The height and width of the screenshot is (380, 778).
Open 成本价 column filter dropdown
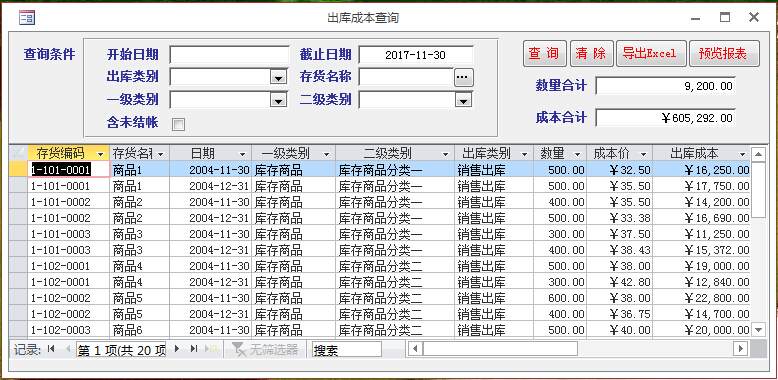coord(644,153)
